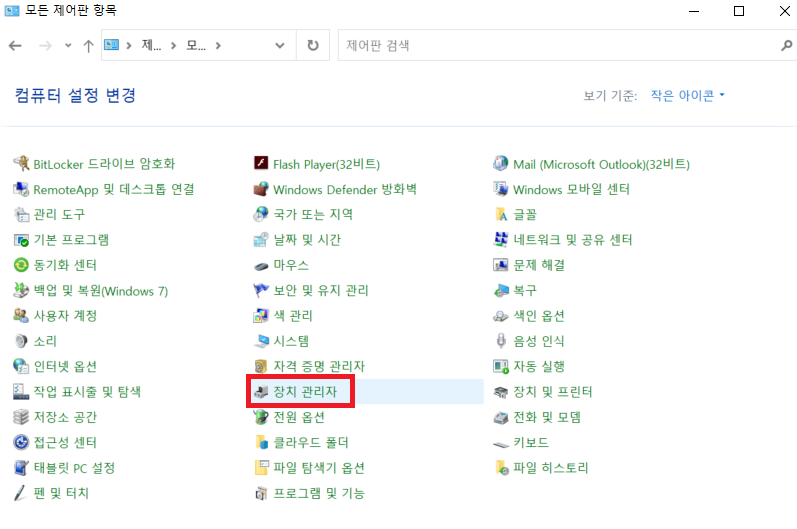Click the 클라우드 폴더 icon
The image size is (797, 529).
pyautogui.click(x=261, y=443)
